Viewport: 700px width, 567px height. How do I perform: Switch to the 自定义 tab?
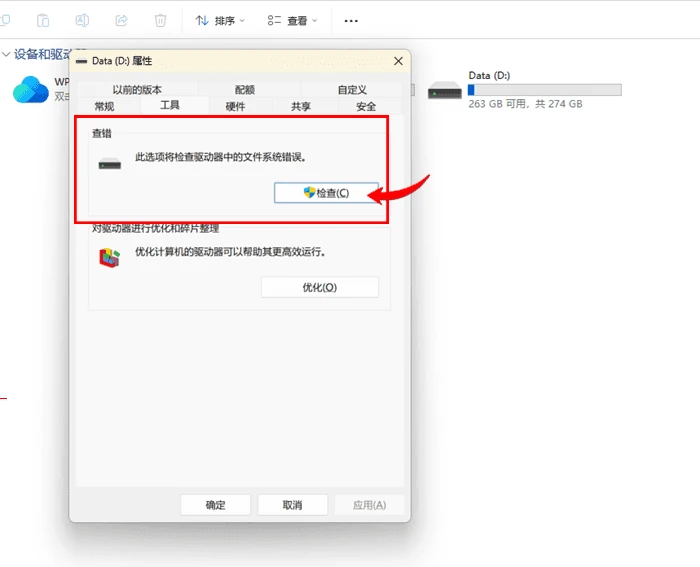[352, 90]
